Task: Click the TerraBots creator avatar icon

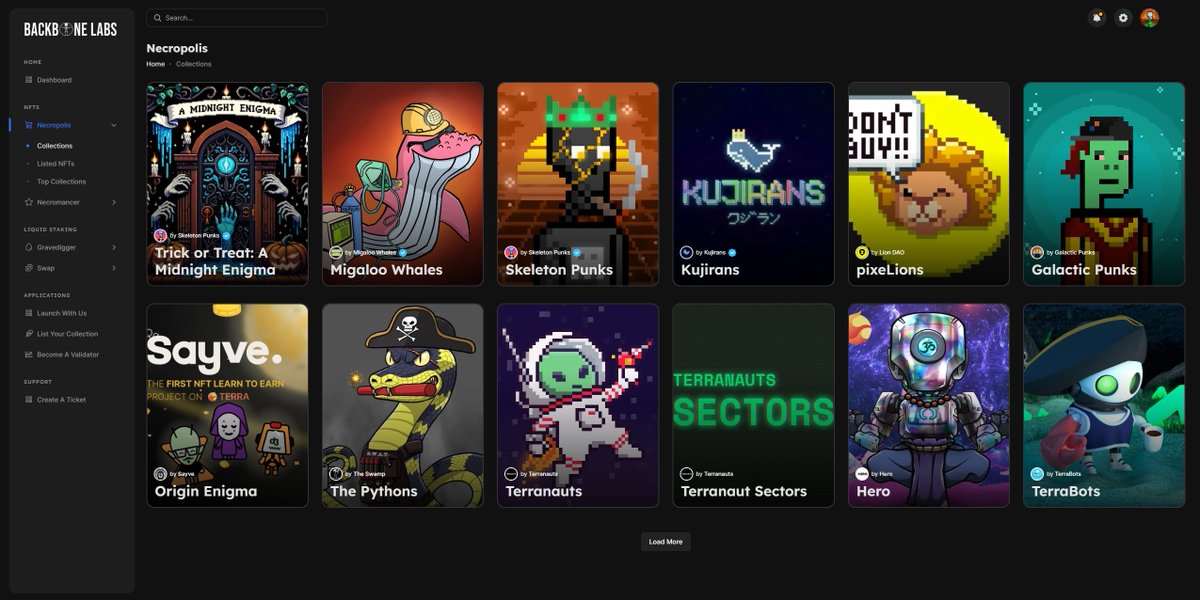Action: [1038, 474]
